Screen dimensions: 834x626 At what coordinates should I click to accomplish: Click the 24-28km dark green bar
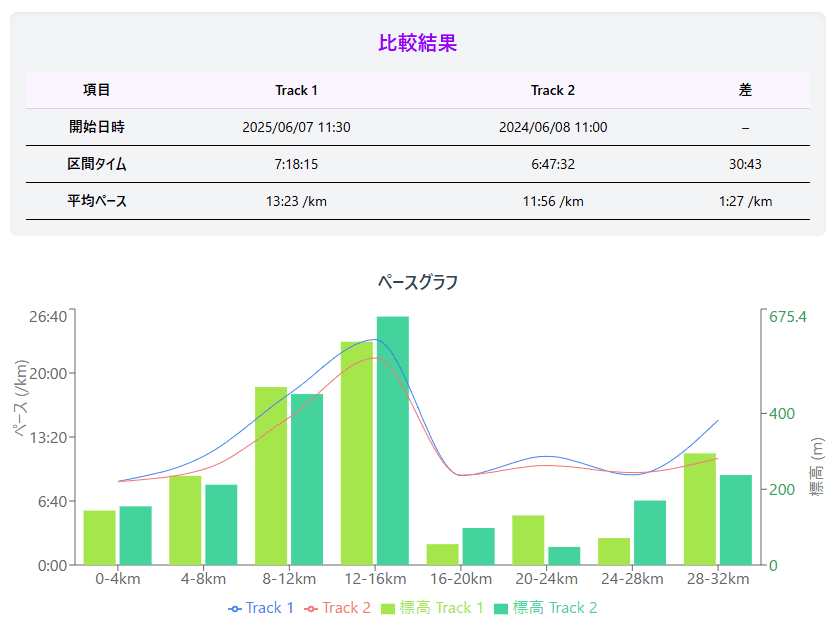coord(650,532)
